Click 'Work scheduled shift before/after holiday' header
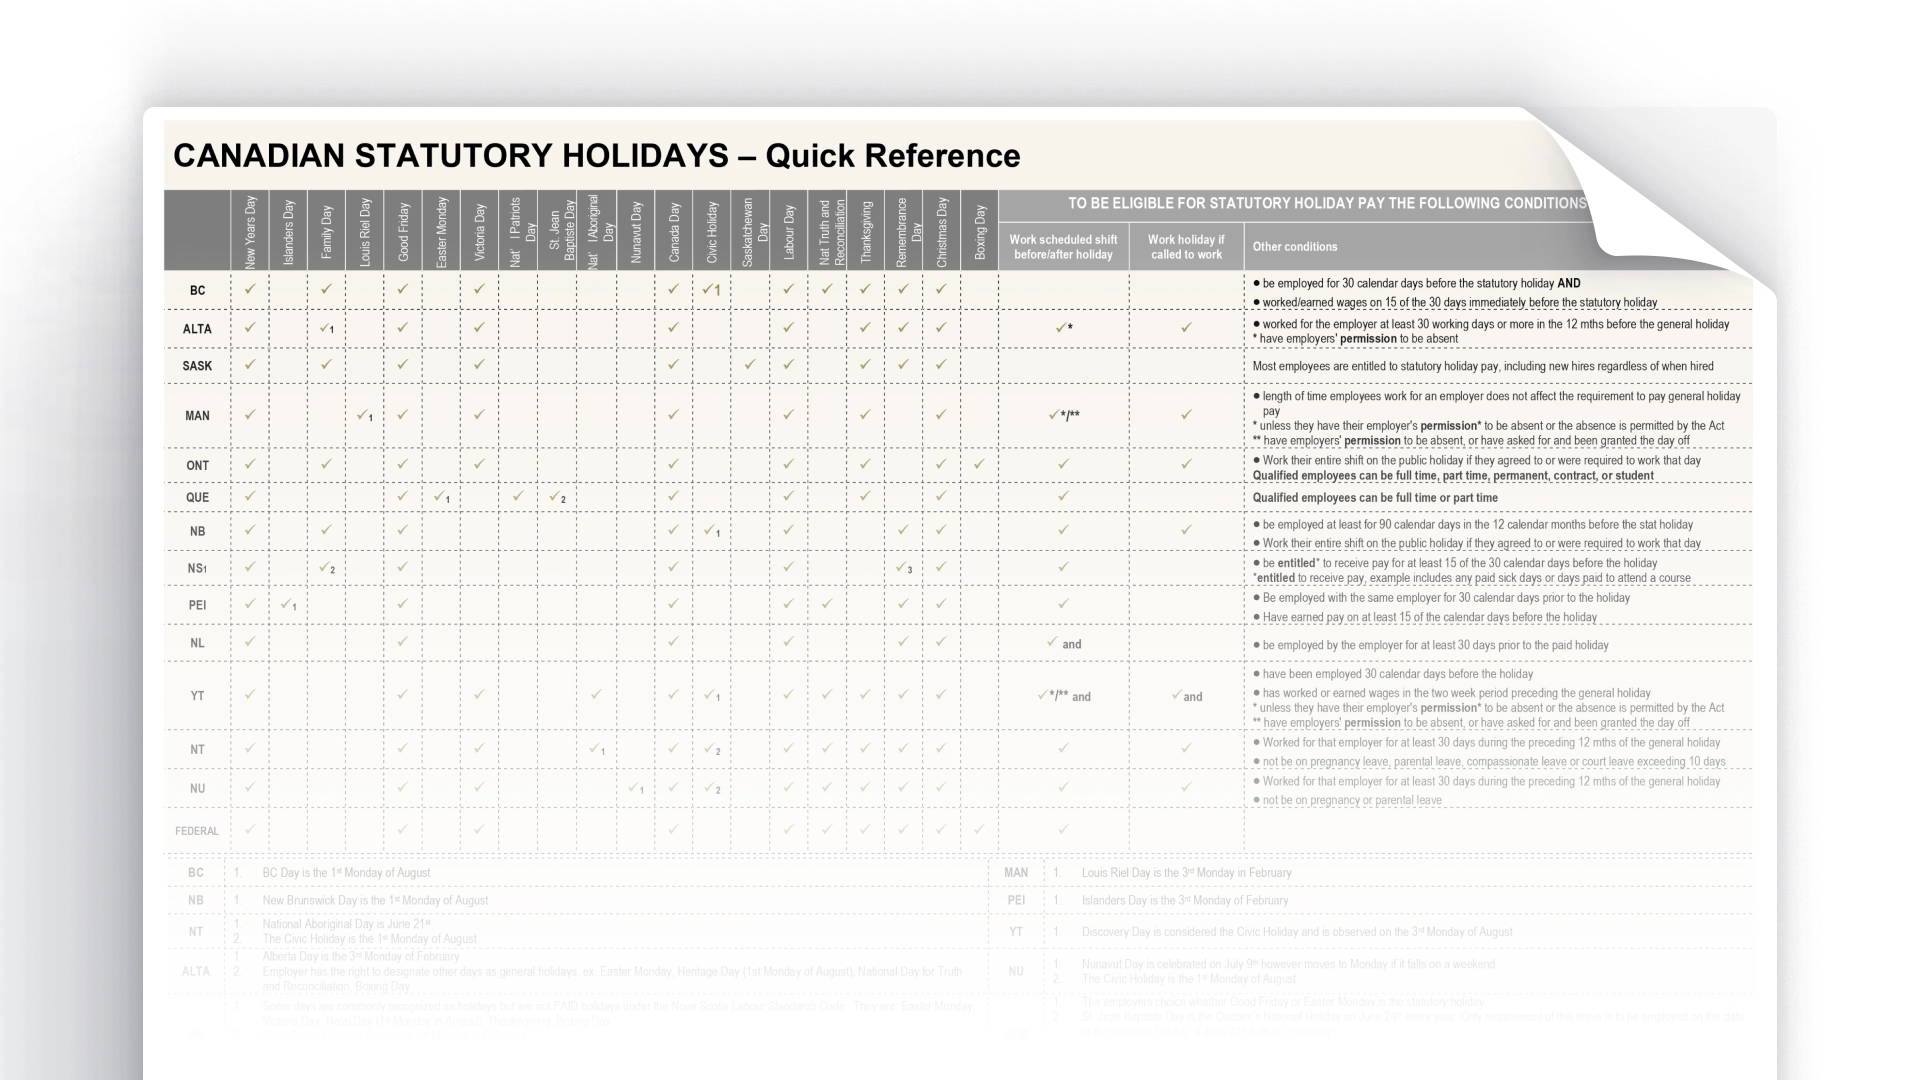This screenshot has height=1080, width=1920. tap(1063, 247)
